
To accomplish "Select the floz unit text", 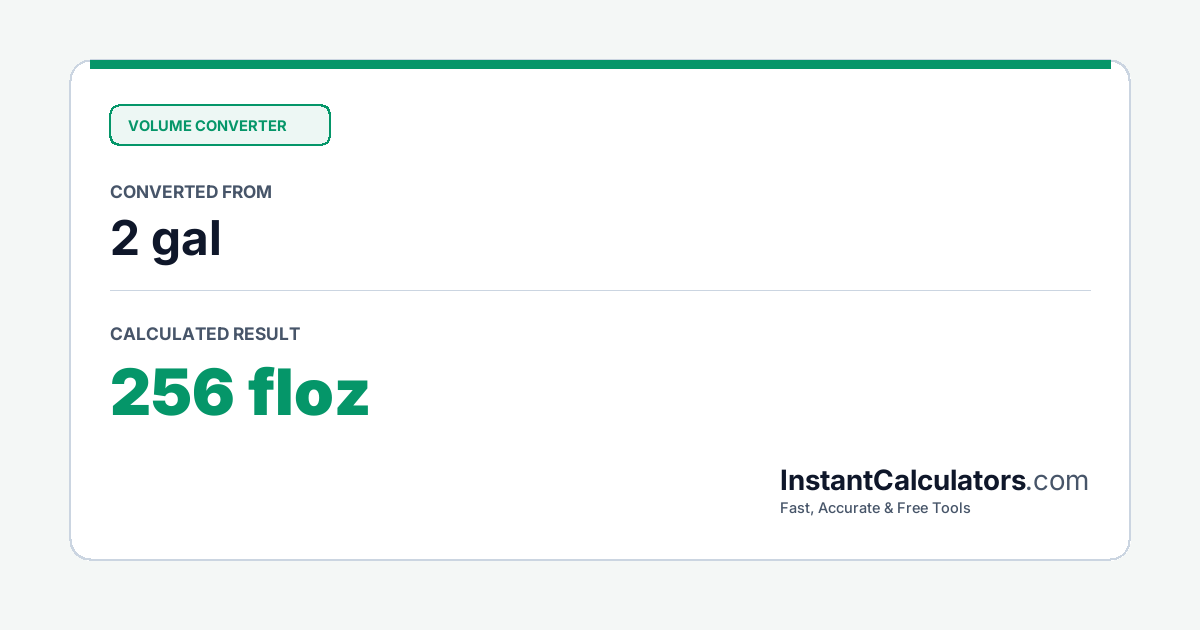I will pos(310,393).
